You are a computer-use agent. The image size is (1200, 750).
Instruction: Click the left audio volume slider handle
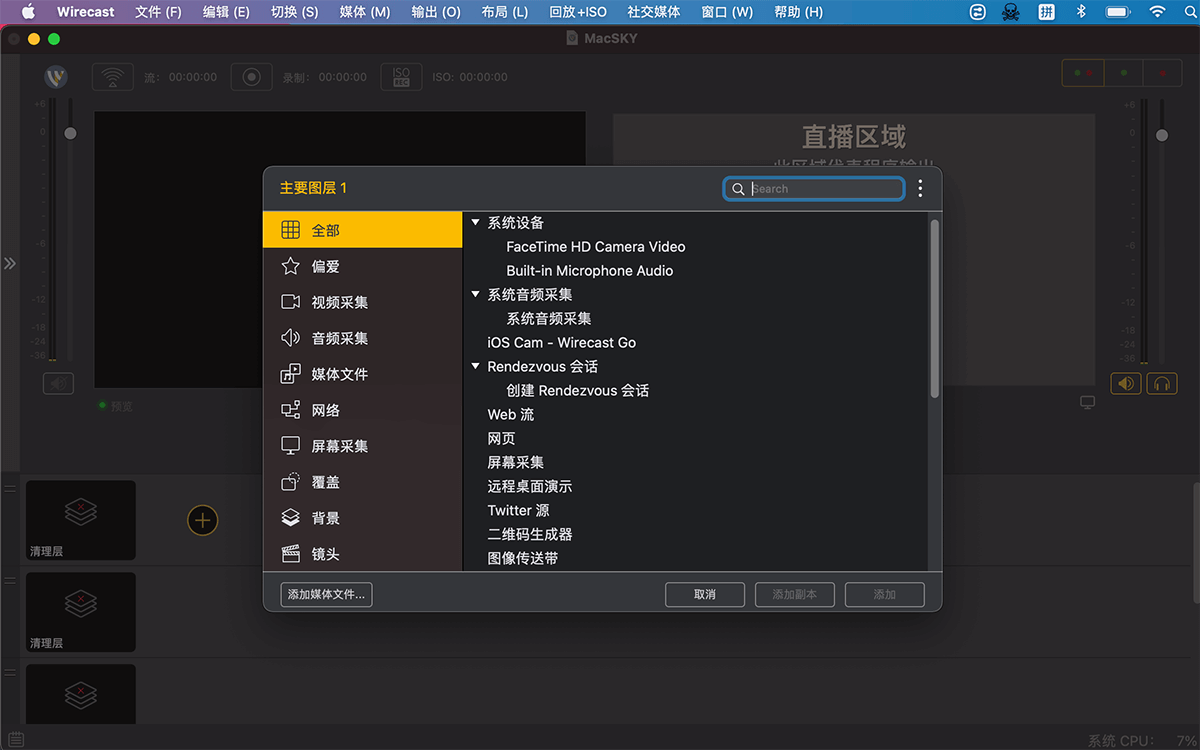point(70,133)
